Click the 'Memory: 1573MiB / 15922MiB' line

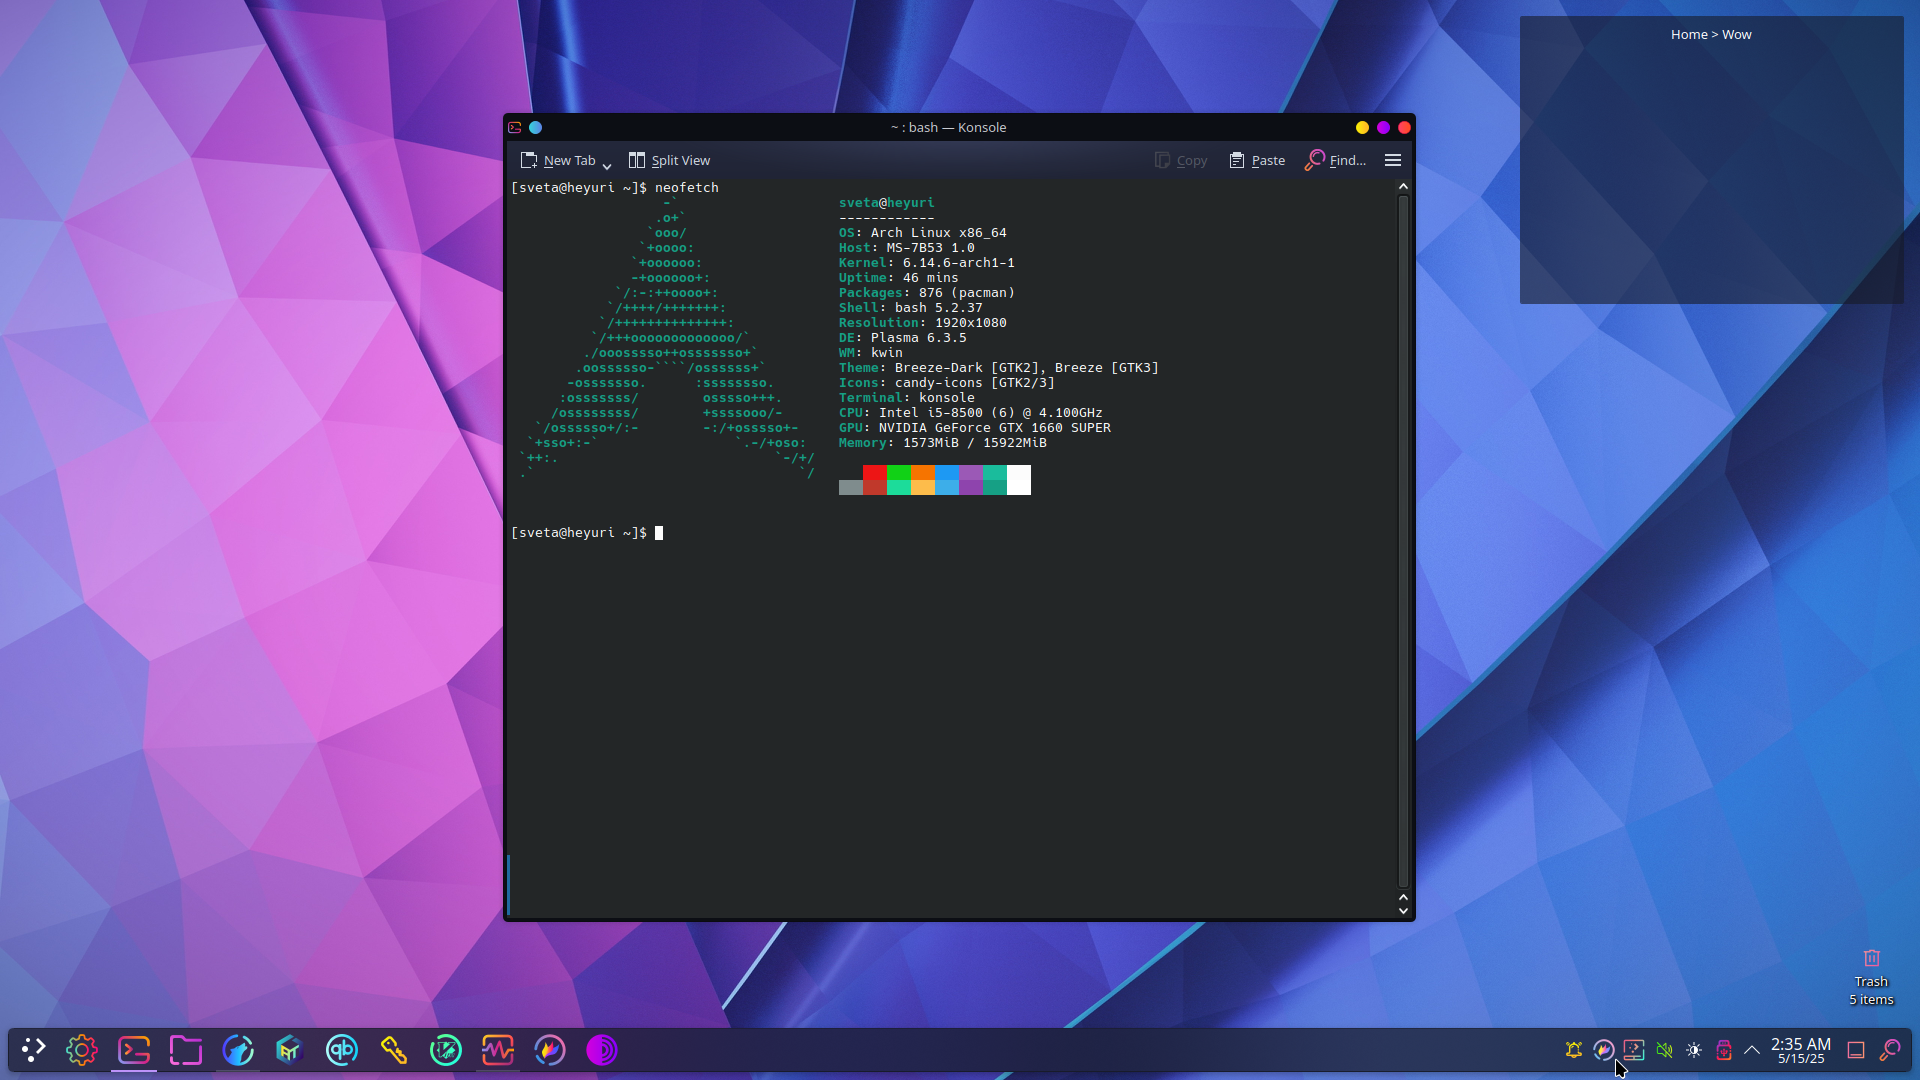tap(943, 443)
